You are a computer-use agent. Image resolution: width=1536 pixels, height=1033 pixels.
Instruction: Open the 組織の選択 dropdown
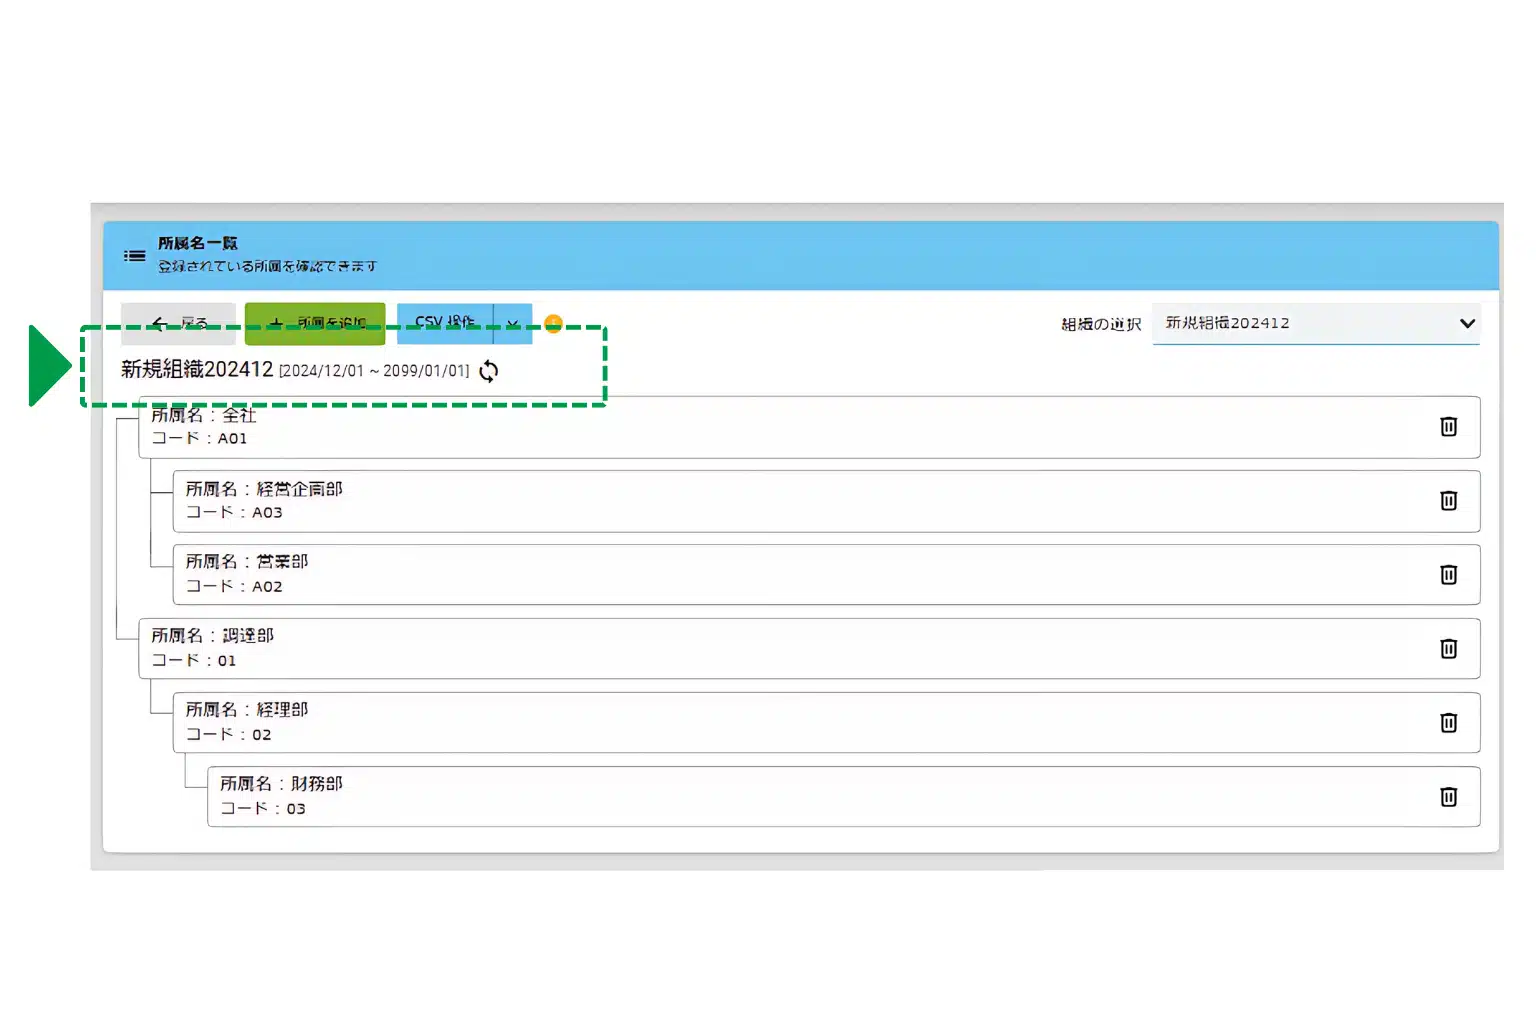point(1316,323)
